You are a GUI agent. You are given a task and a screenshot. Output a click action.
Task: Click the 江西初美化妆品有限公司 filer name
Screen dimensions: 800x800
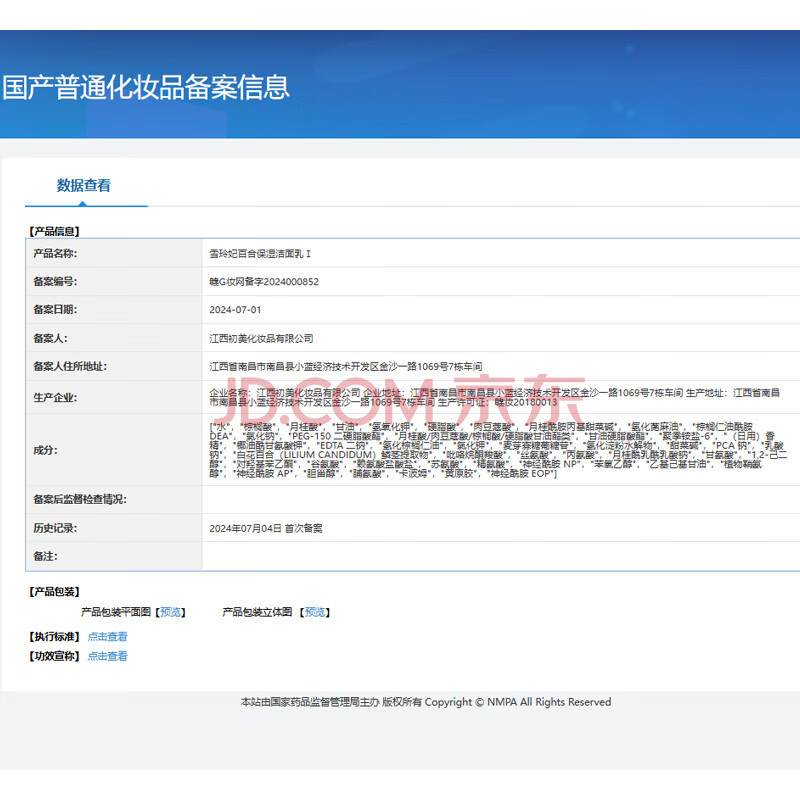click(x=261, y=339)
